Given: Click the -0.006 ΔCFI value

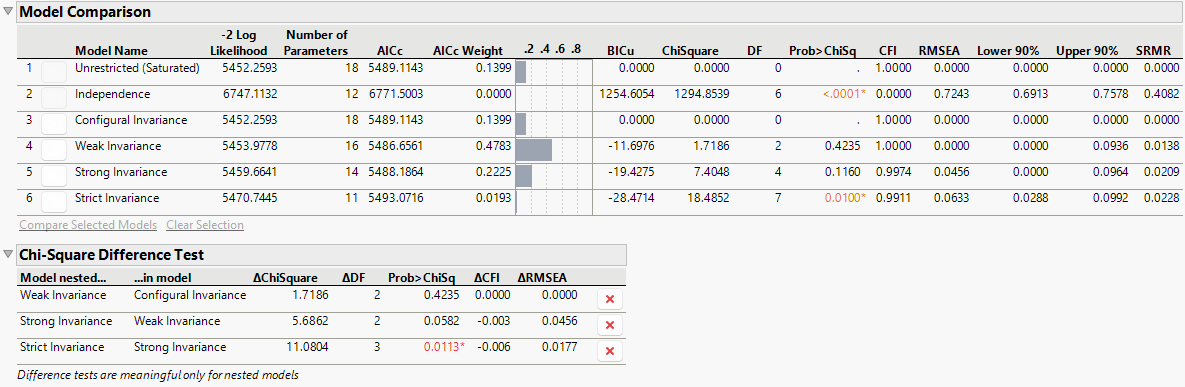Looking at the screenshot, I should coord(493,347).
